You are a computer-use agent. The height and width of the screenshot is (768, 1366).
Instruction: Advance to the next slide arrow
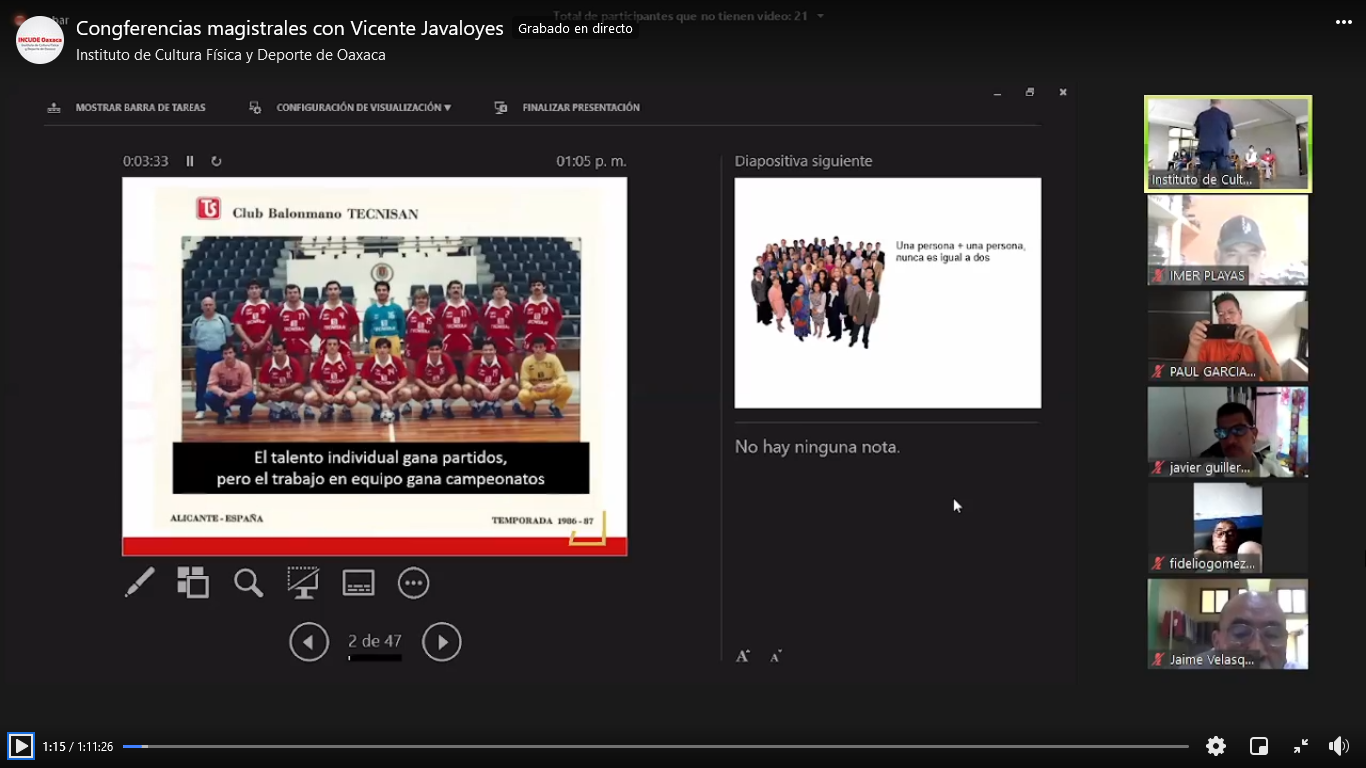coord(442,642)
